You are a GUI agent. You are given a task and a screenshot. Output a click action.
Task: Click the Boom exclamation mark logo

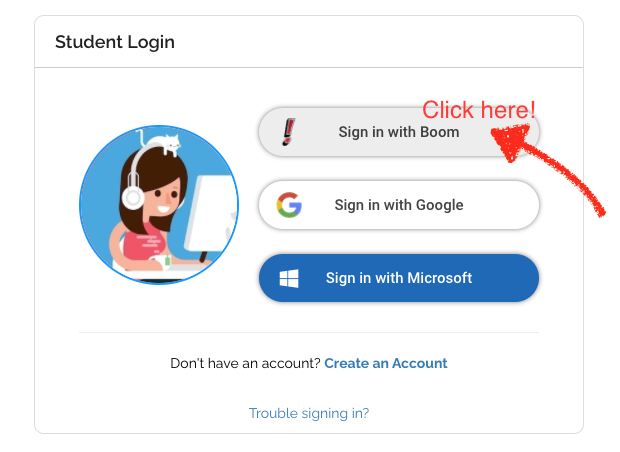289,132
